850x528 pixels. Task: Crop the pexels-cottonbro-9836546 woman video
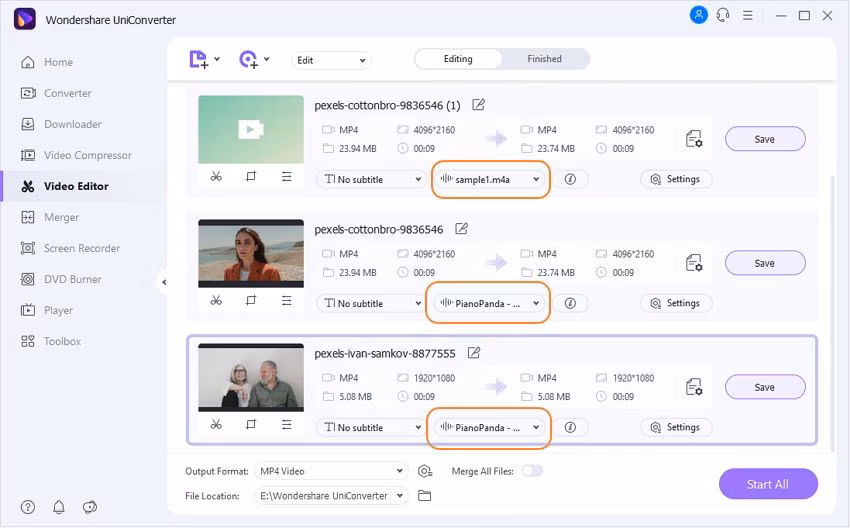point(250,300)
